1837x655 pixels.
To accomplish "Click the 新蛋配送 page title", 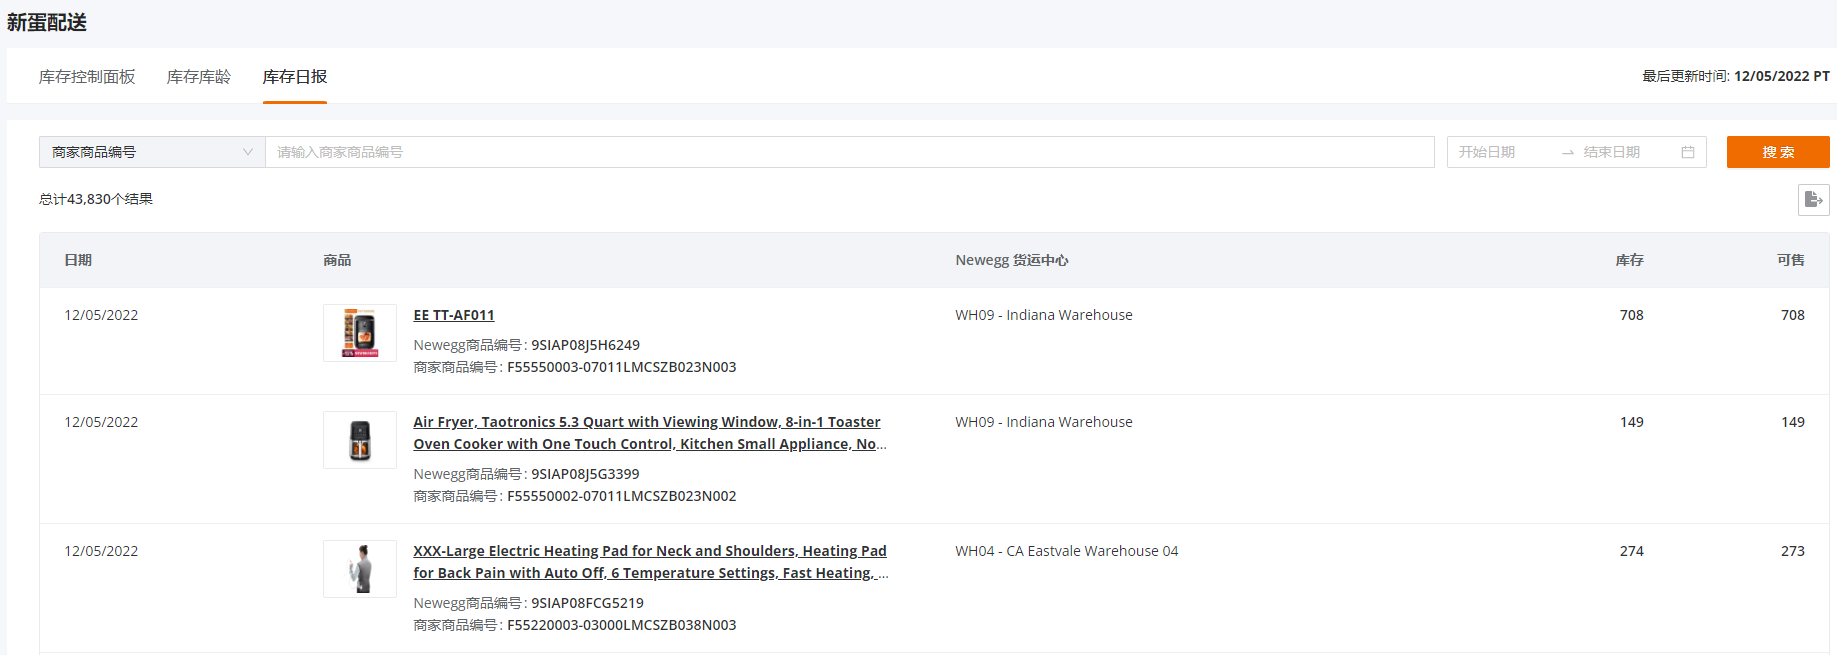I will pyautogui.click(x=47, y=22).
